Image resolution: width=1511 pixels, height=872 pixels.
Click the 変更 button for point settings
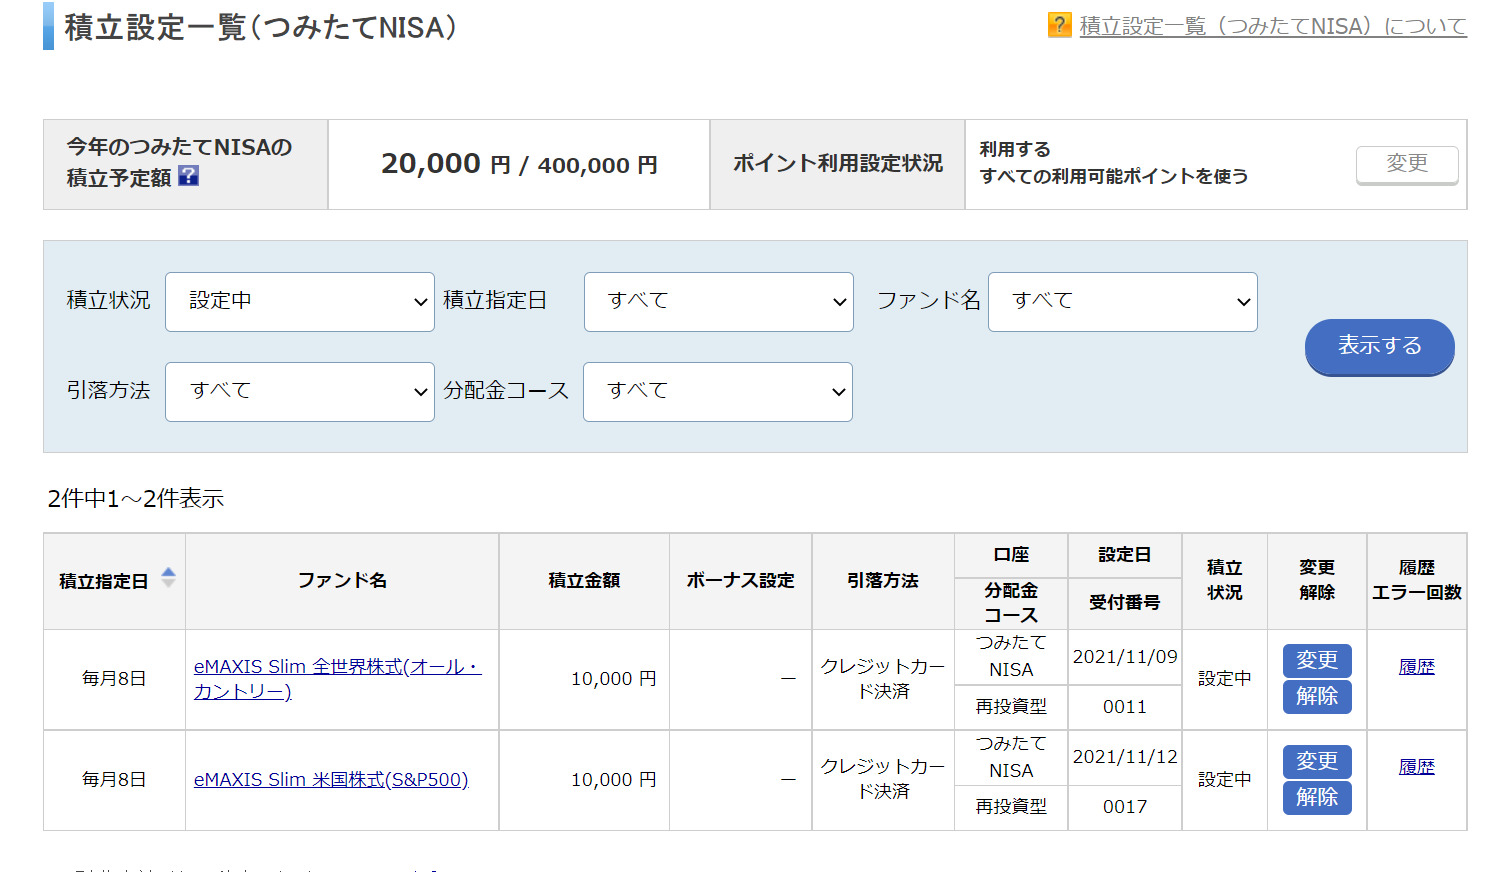click(1406, 164)
